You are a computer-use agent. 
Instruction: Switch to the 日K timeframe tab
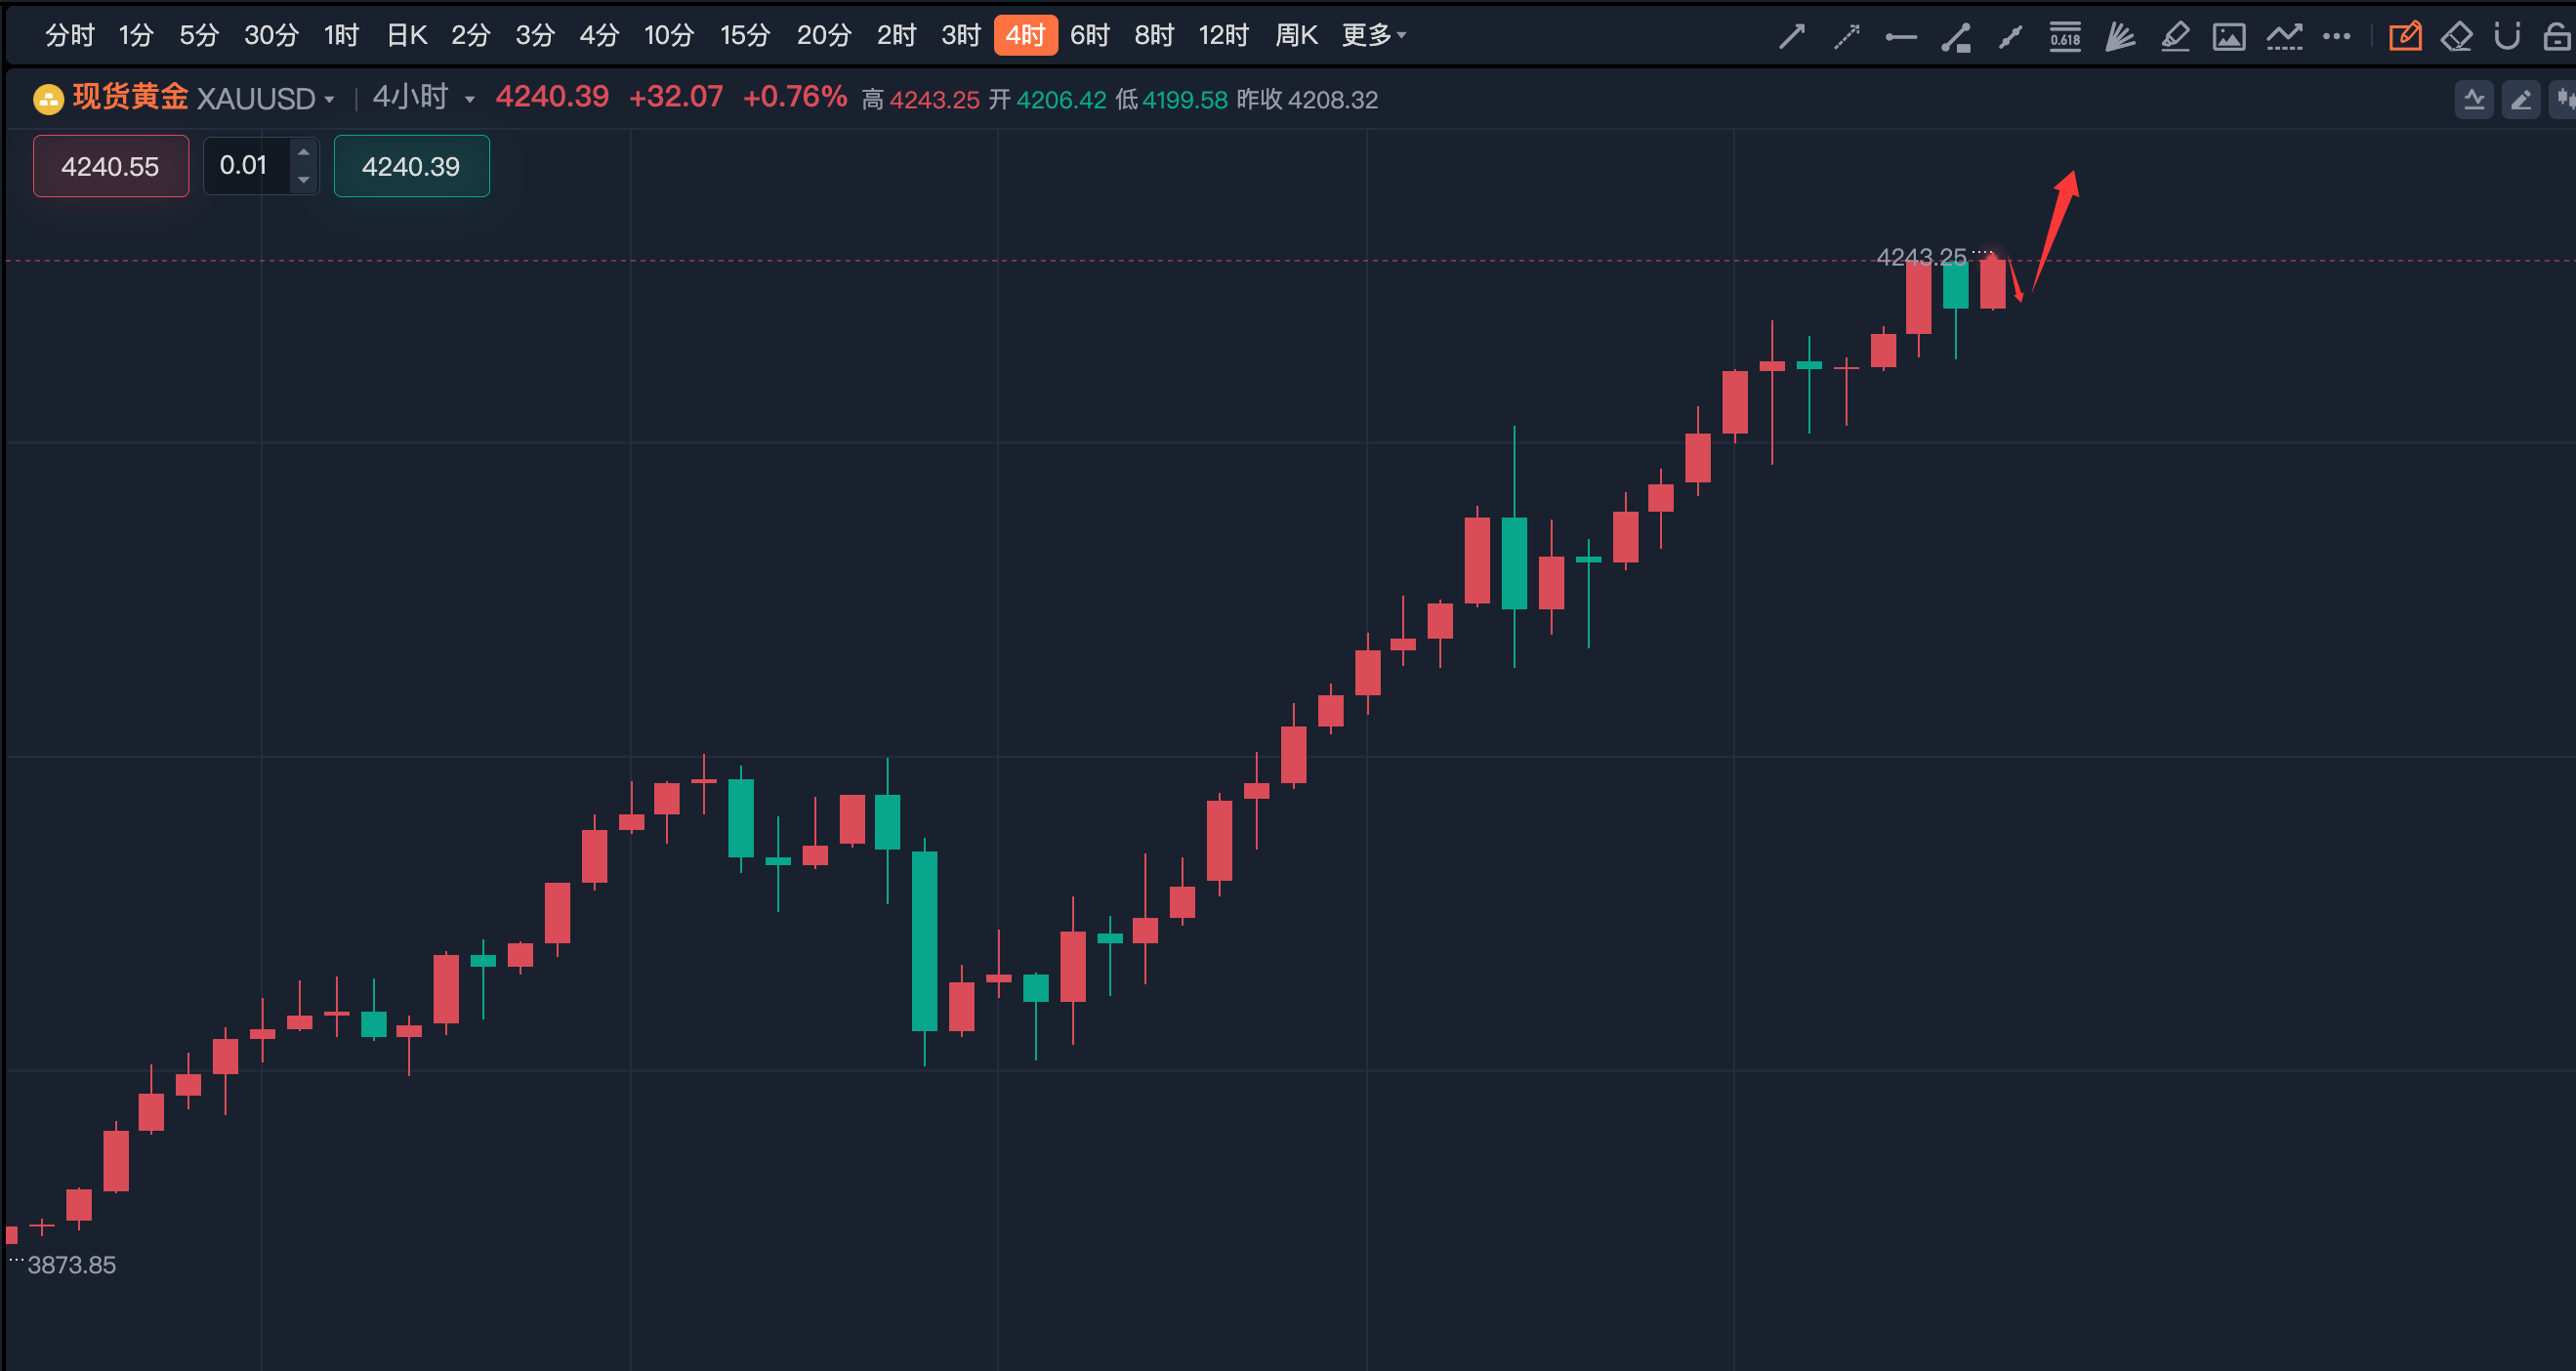[406, 36]
